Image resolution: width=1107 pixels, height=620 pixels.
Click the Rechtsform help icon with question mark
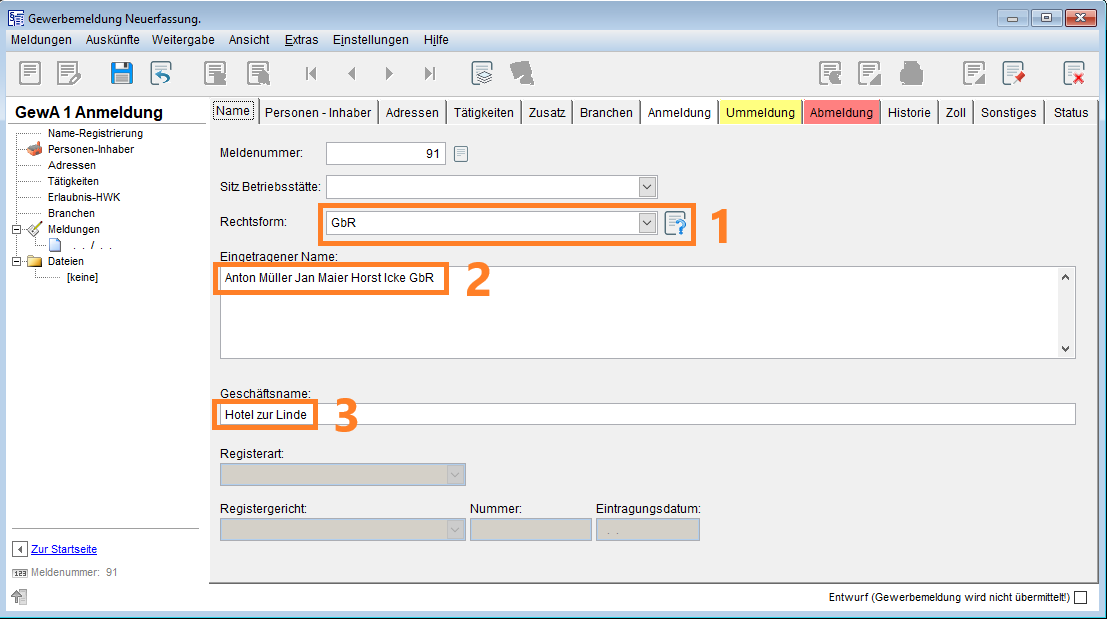[x=676, y=223]
